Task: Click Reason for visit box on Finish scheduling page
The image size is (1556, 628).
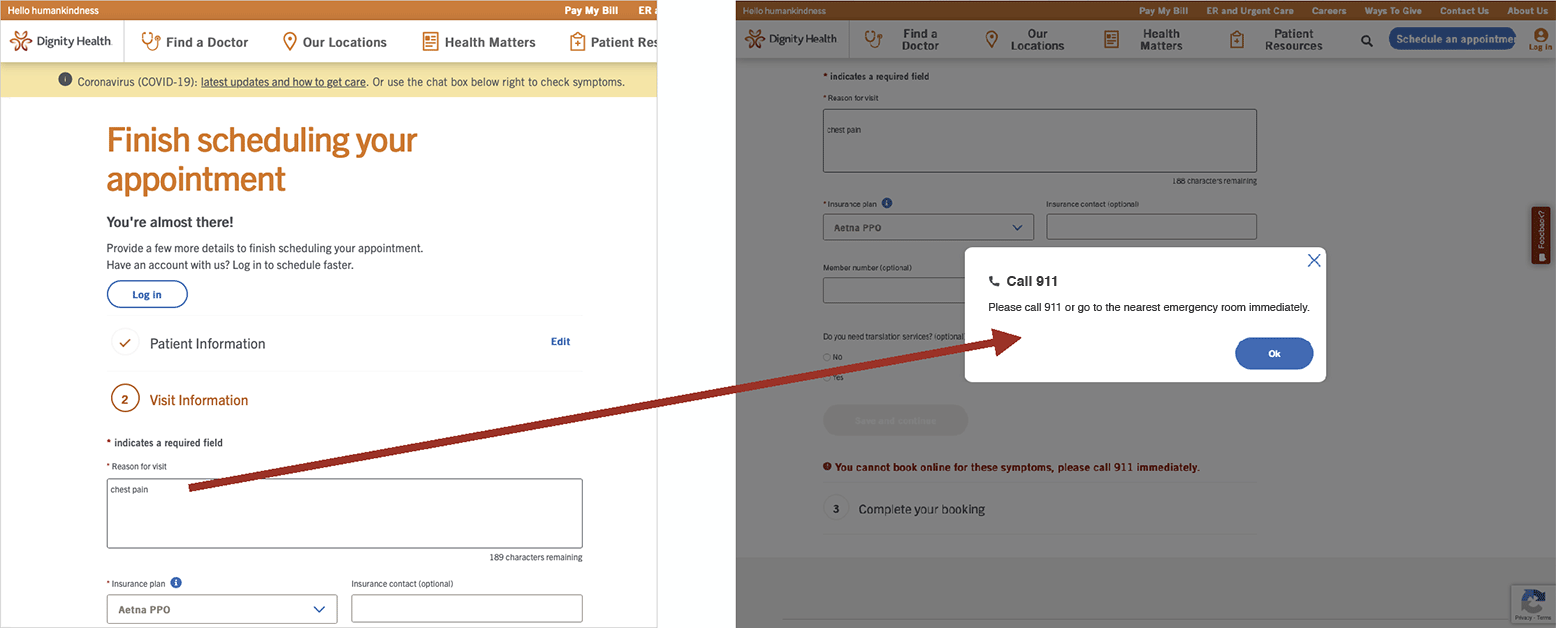Action: pyautogui.click(x=345, y=513)
